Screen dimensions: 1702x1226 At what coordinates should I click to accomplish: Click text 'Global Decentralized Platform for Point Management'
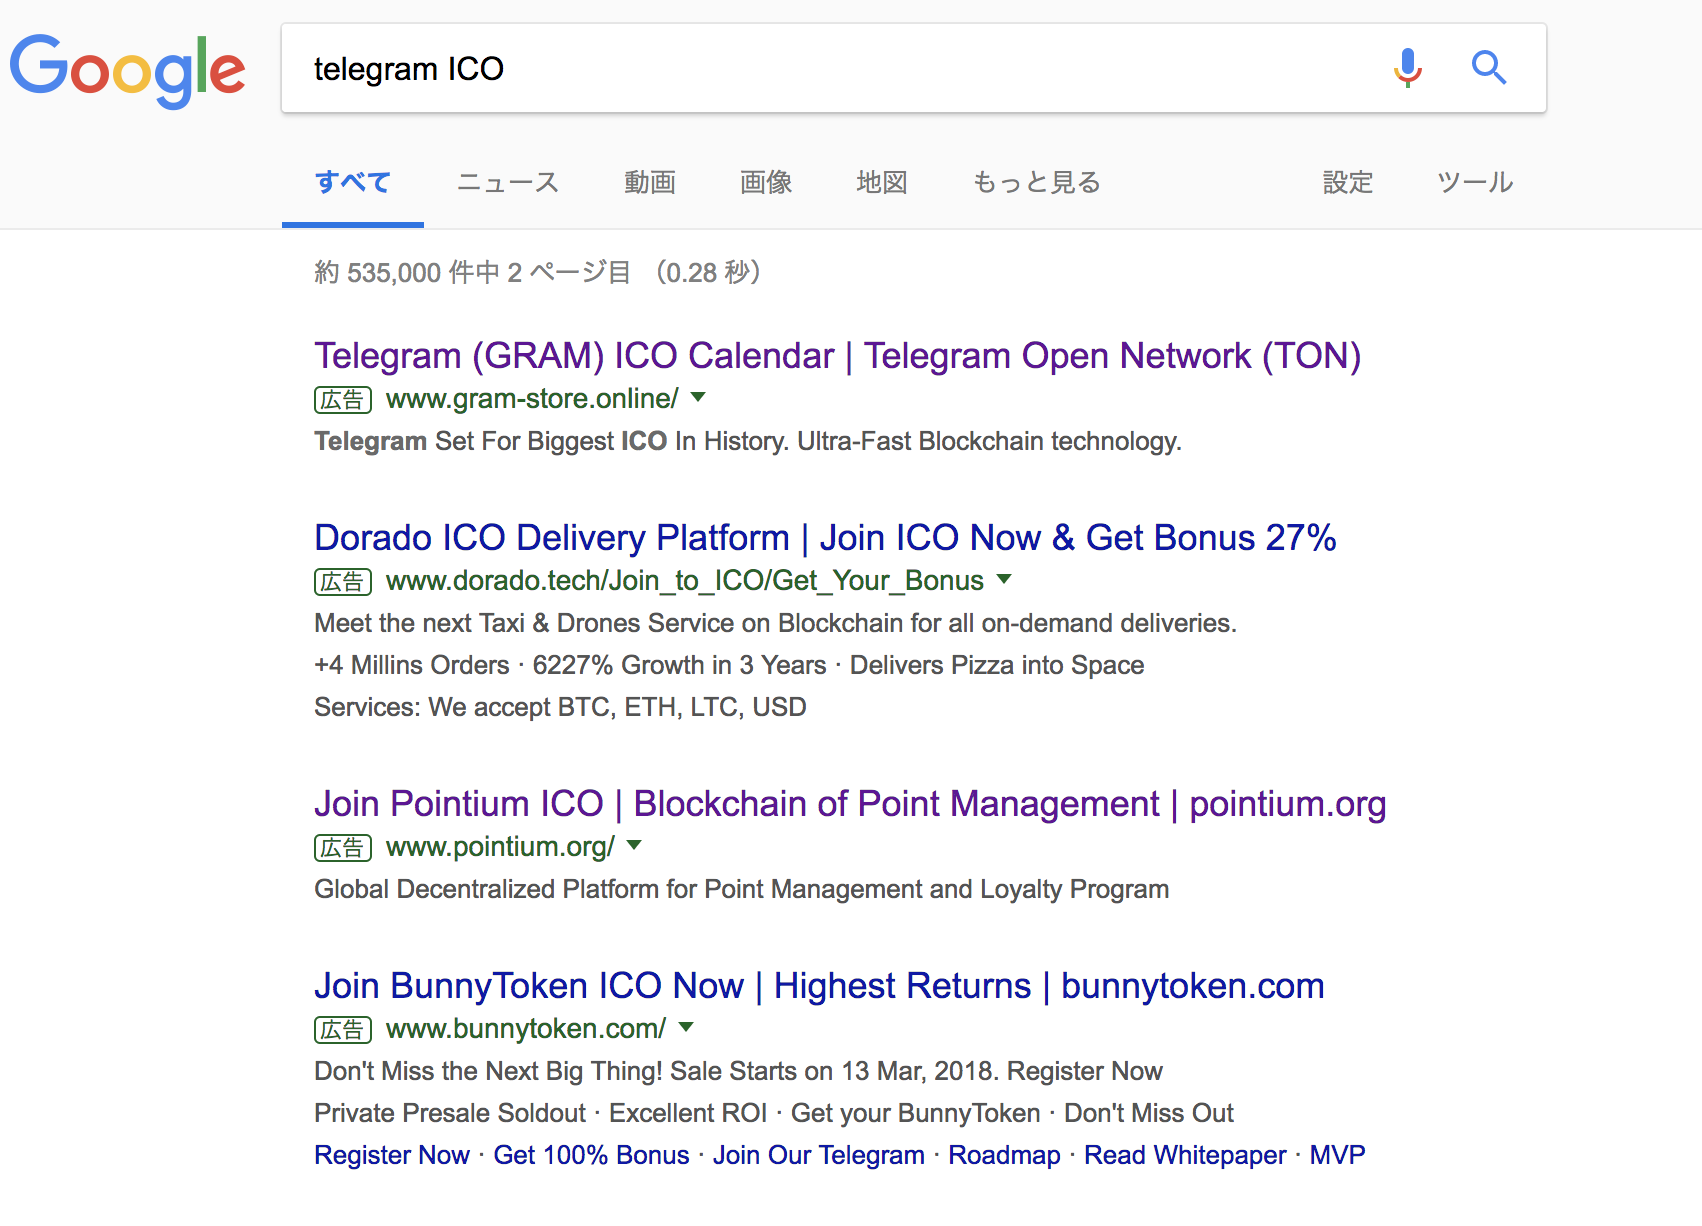coord(617,889)
